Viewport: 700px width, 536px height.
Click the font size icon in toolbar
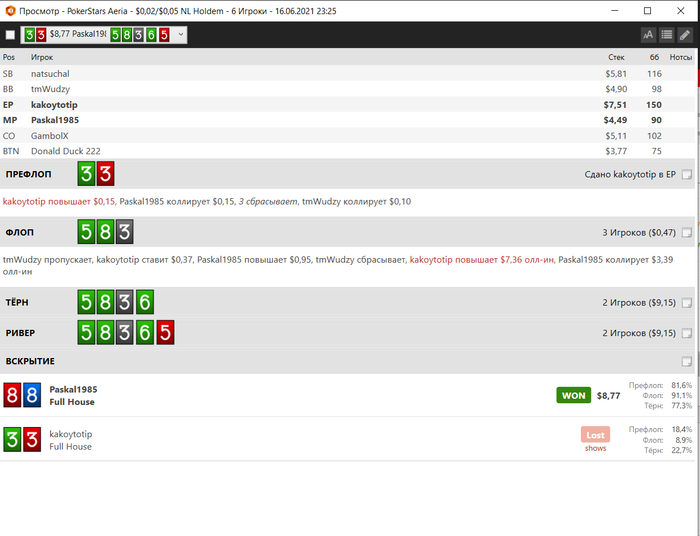(x=648, y=35)
